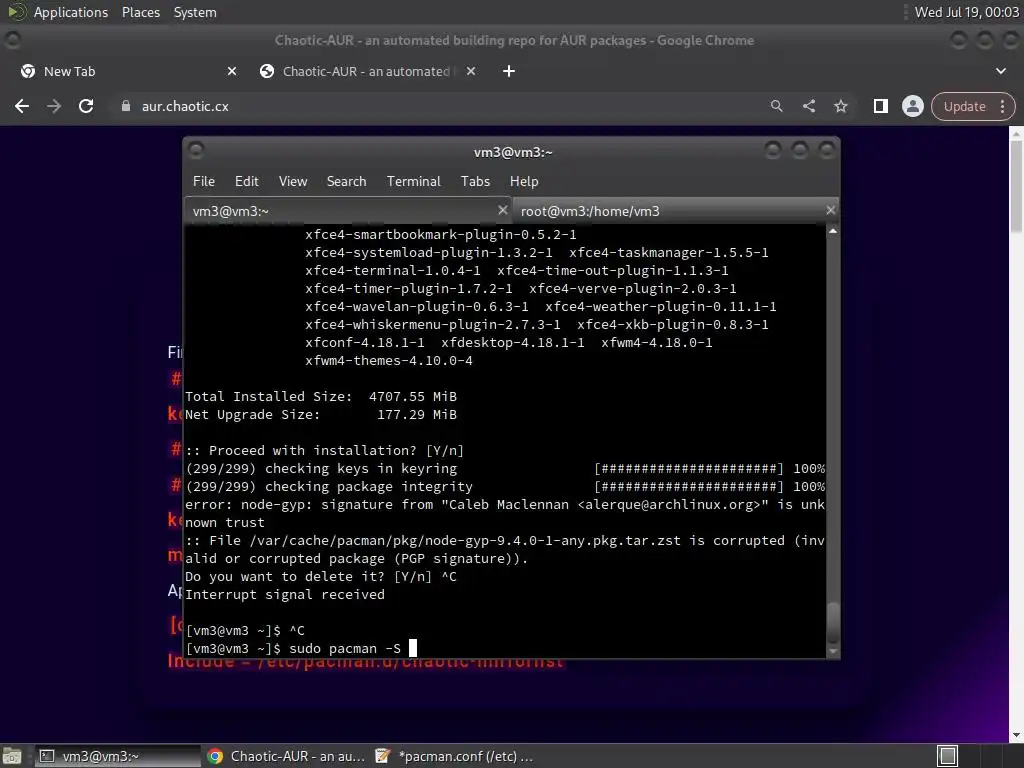Activate Chaotic-AUR Chrome taskbar button

[286, 756]
